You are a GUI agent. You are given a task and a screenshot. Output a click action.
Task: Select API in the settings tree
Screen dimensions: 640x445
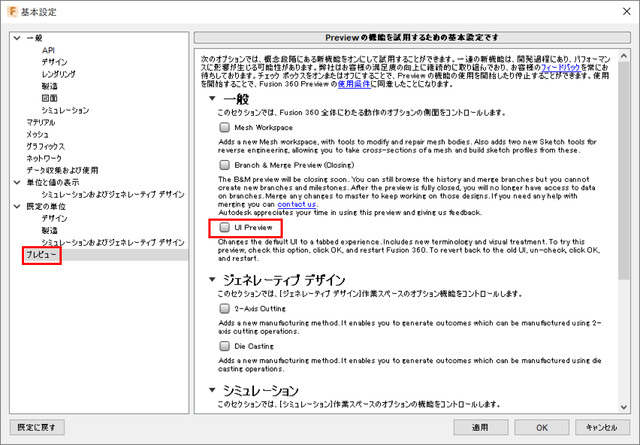[x=48, y=50]
